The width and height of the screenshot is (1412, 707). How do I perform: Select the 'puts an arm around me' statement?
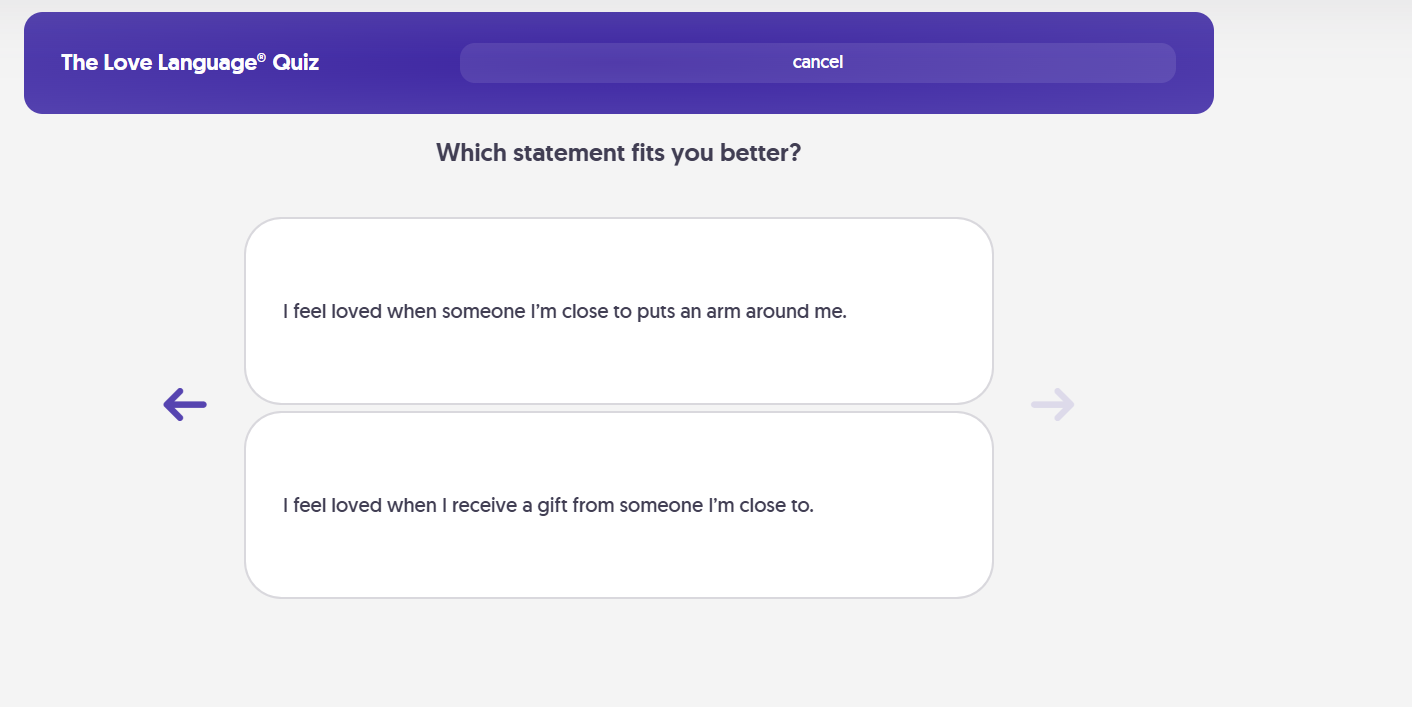618,311
